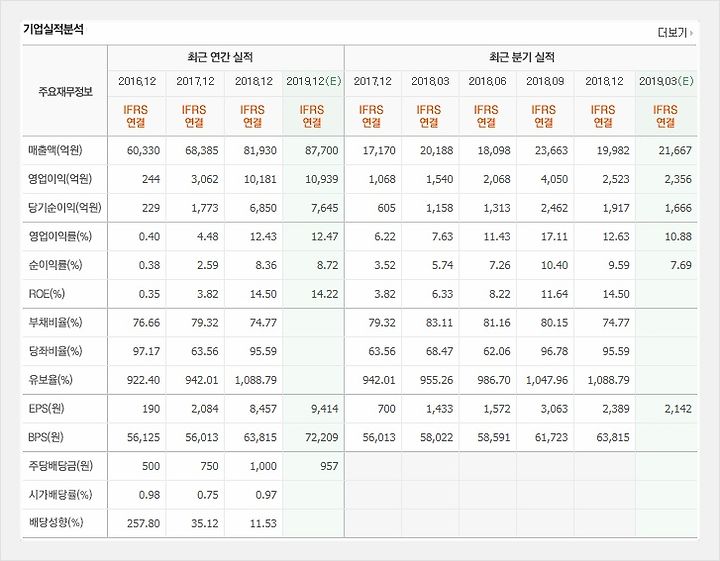Click quarterly column header 2018.09
The height and width of the screenshot is (561, 720).
[545, 81]
